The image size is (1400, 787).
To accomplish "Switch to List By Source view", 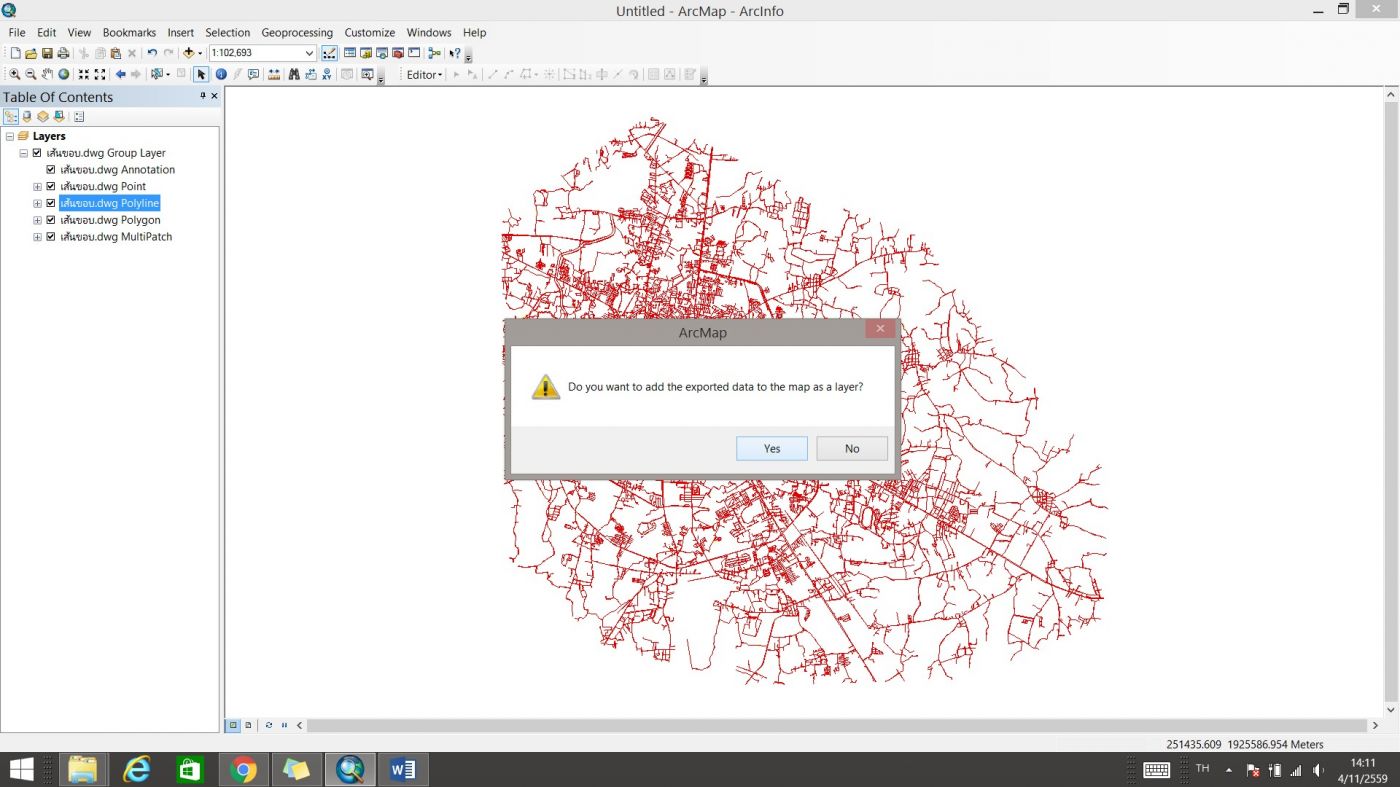I will (27, 117).
